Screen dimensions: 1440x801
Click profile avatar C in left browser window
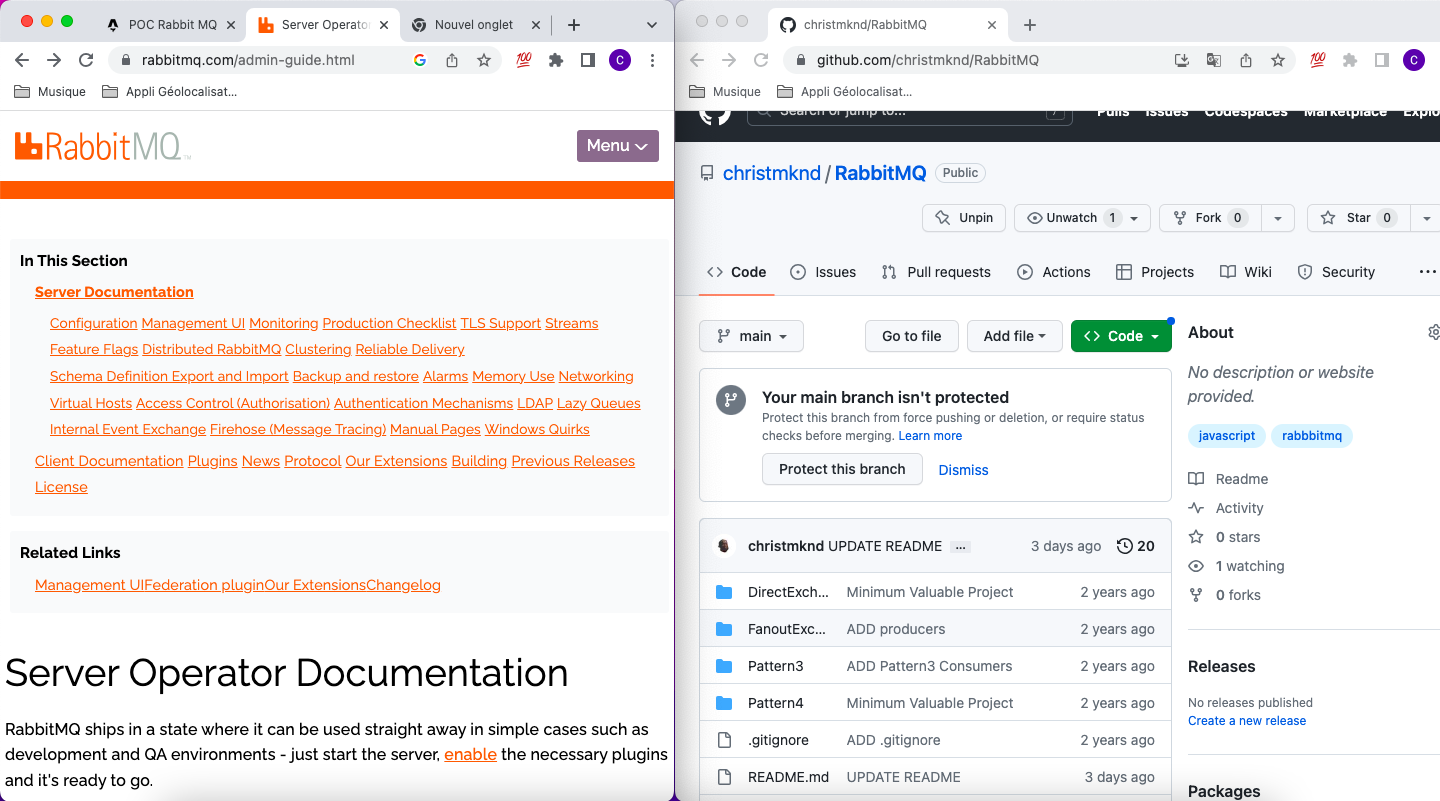[620, 60]
